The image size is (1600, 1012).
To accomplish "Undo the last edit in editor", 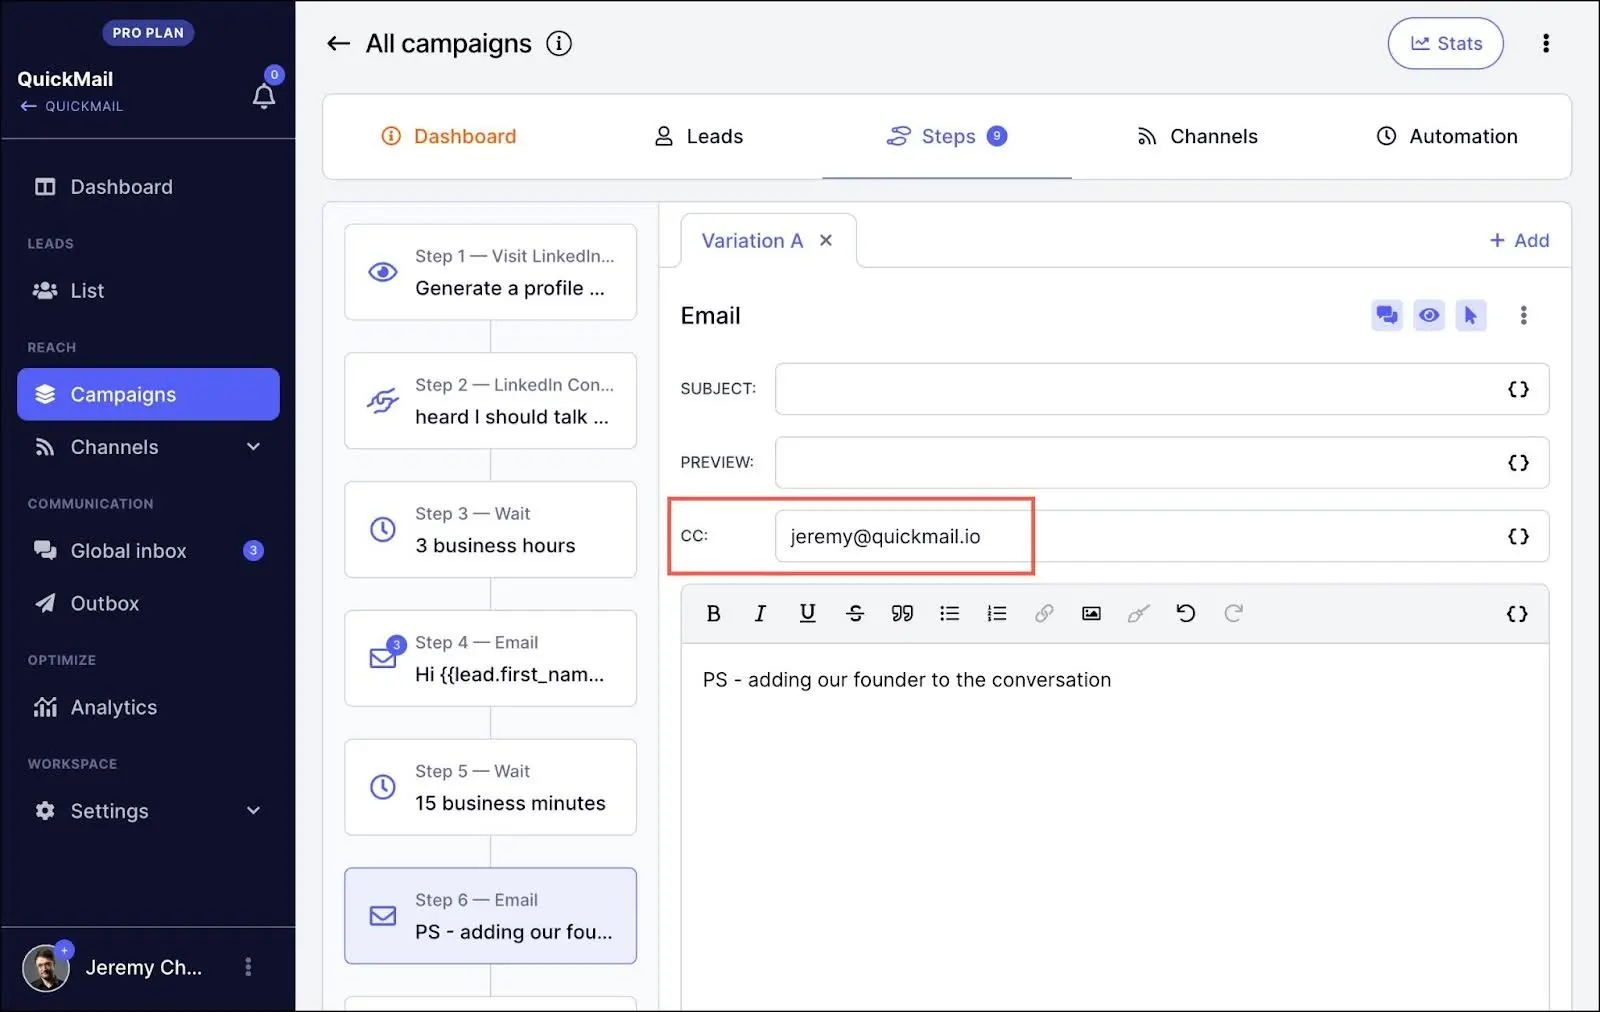I will (x=1186, y=613).
